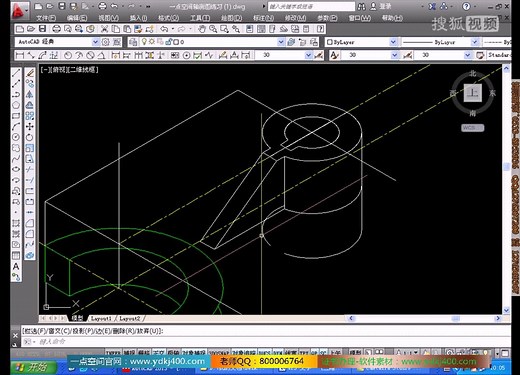Open the Layer Properties Manager icon
520x375 pixels.
pyautogui.click(x=133, y=42)
